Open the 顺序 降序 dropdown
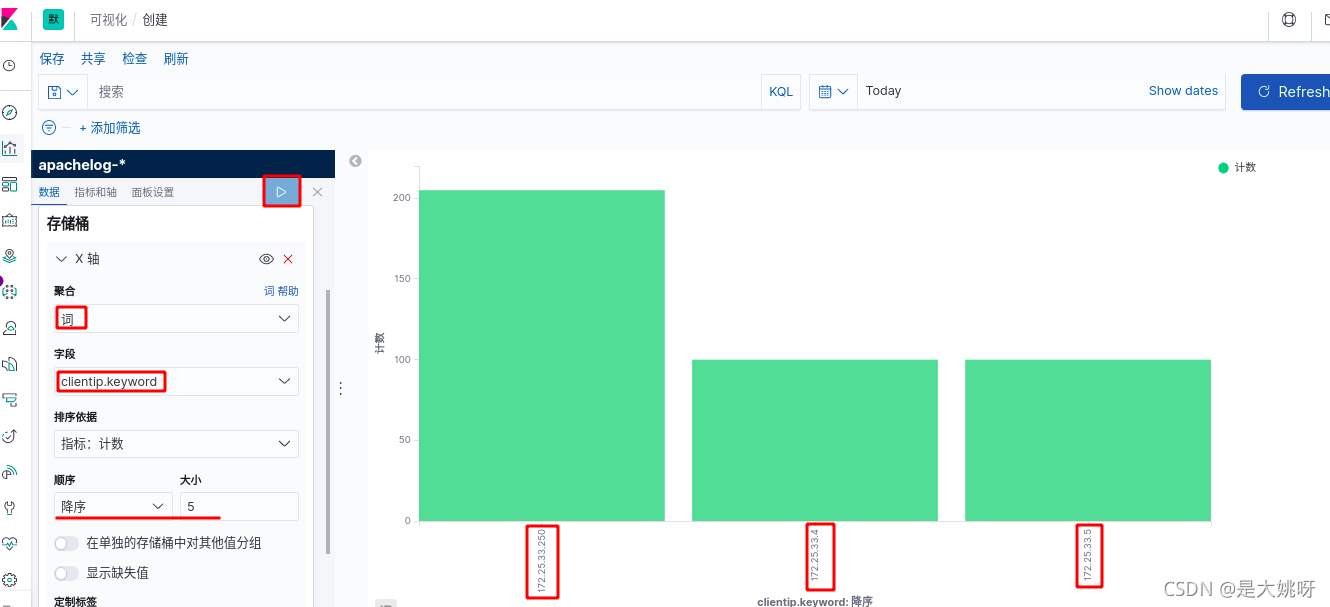 [113, 507]
